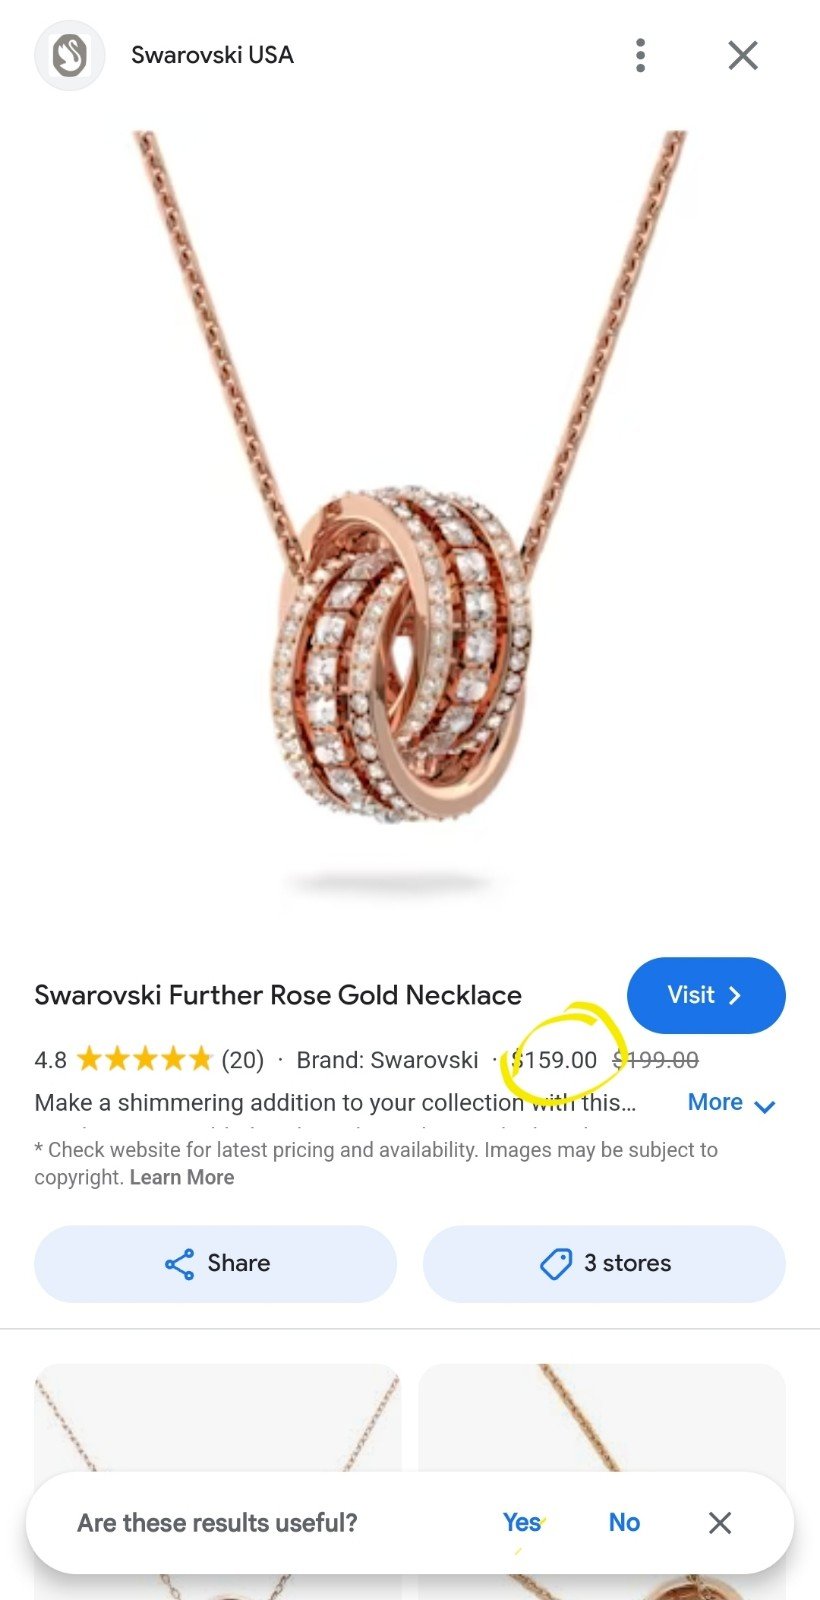Dismiss the results useful feedback bar
Image resolution: width=820 pixels, height=1600 pixels.
pyautogui.click(x=720, y=1523)
